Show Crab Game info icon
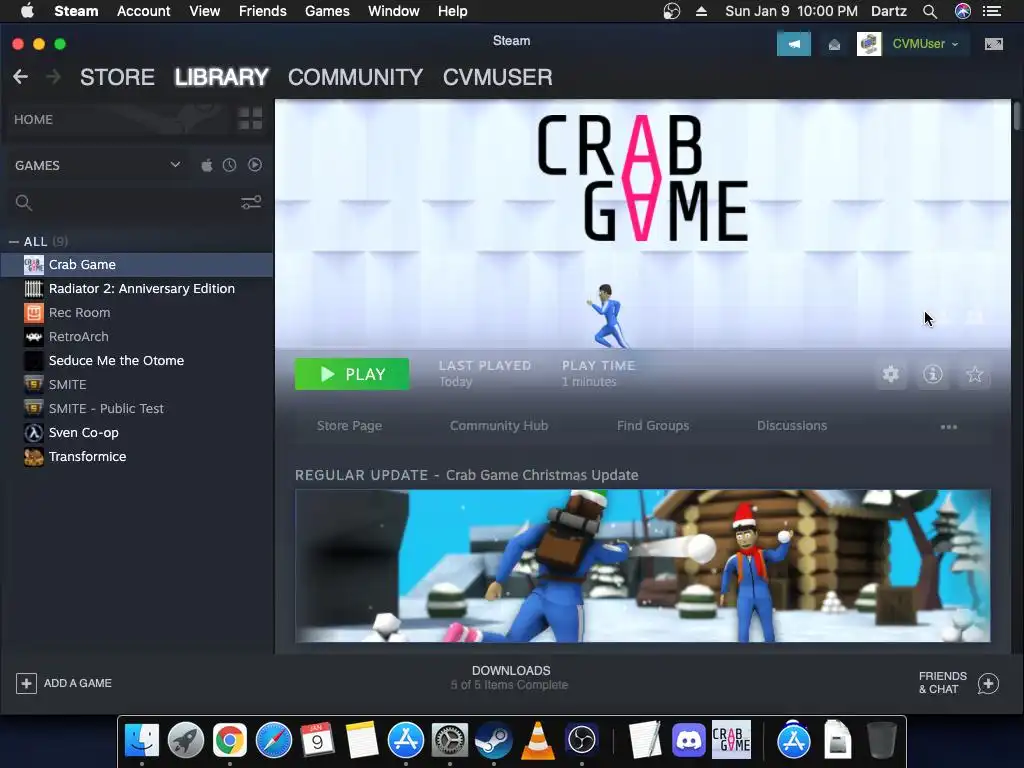This screenshot has width=1024, height=768. coord(933,374)
